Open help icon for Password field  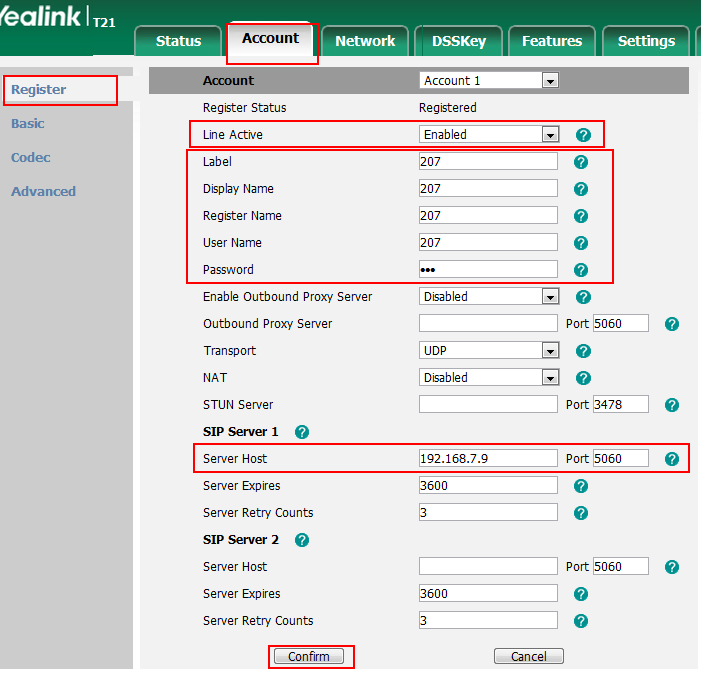tap(581, 269)
